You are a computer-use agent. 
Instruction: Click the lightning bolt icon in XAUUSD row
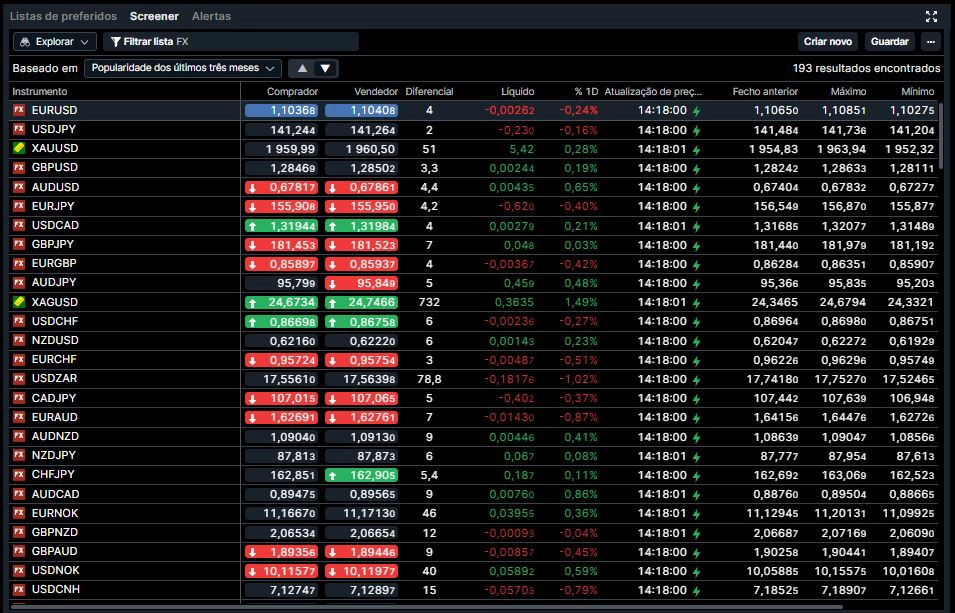click(697, 149)
